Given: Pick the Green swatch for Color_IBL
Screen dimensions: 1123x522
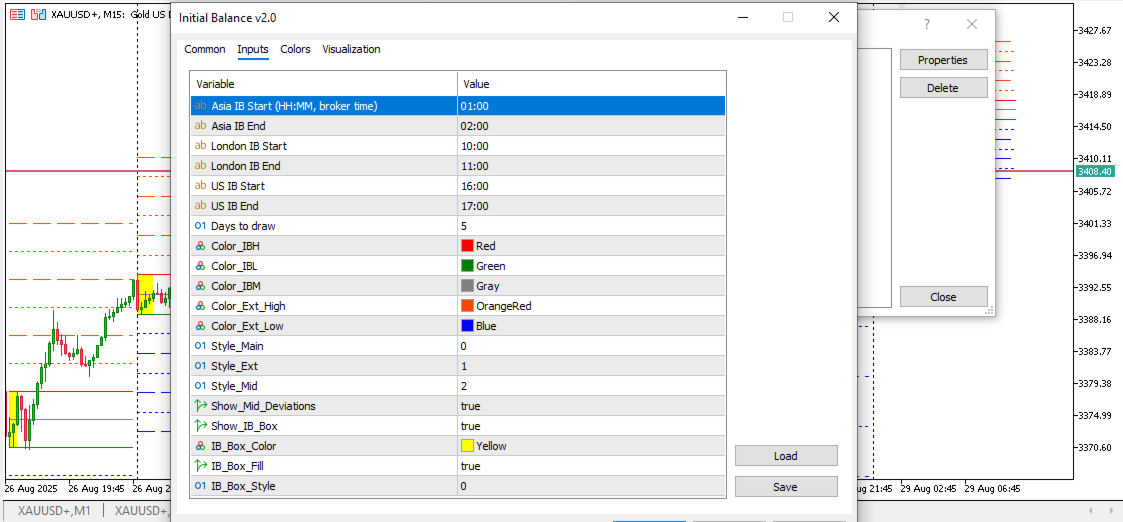Looking at the screenshot, I should coord(468,266).
